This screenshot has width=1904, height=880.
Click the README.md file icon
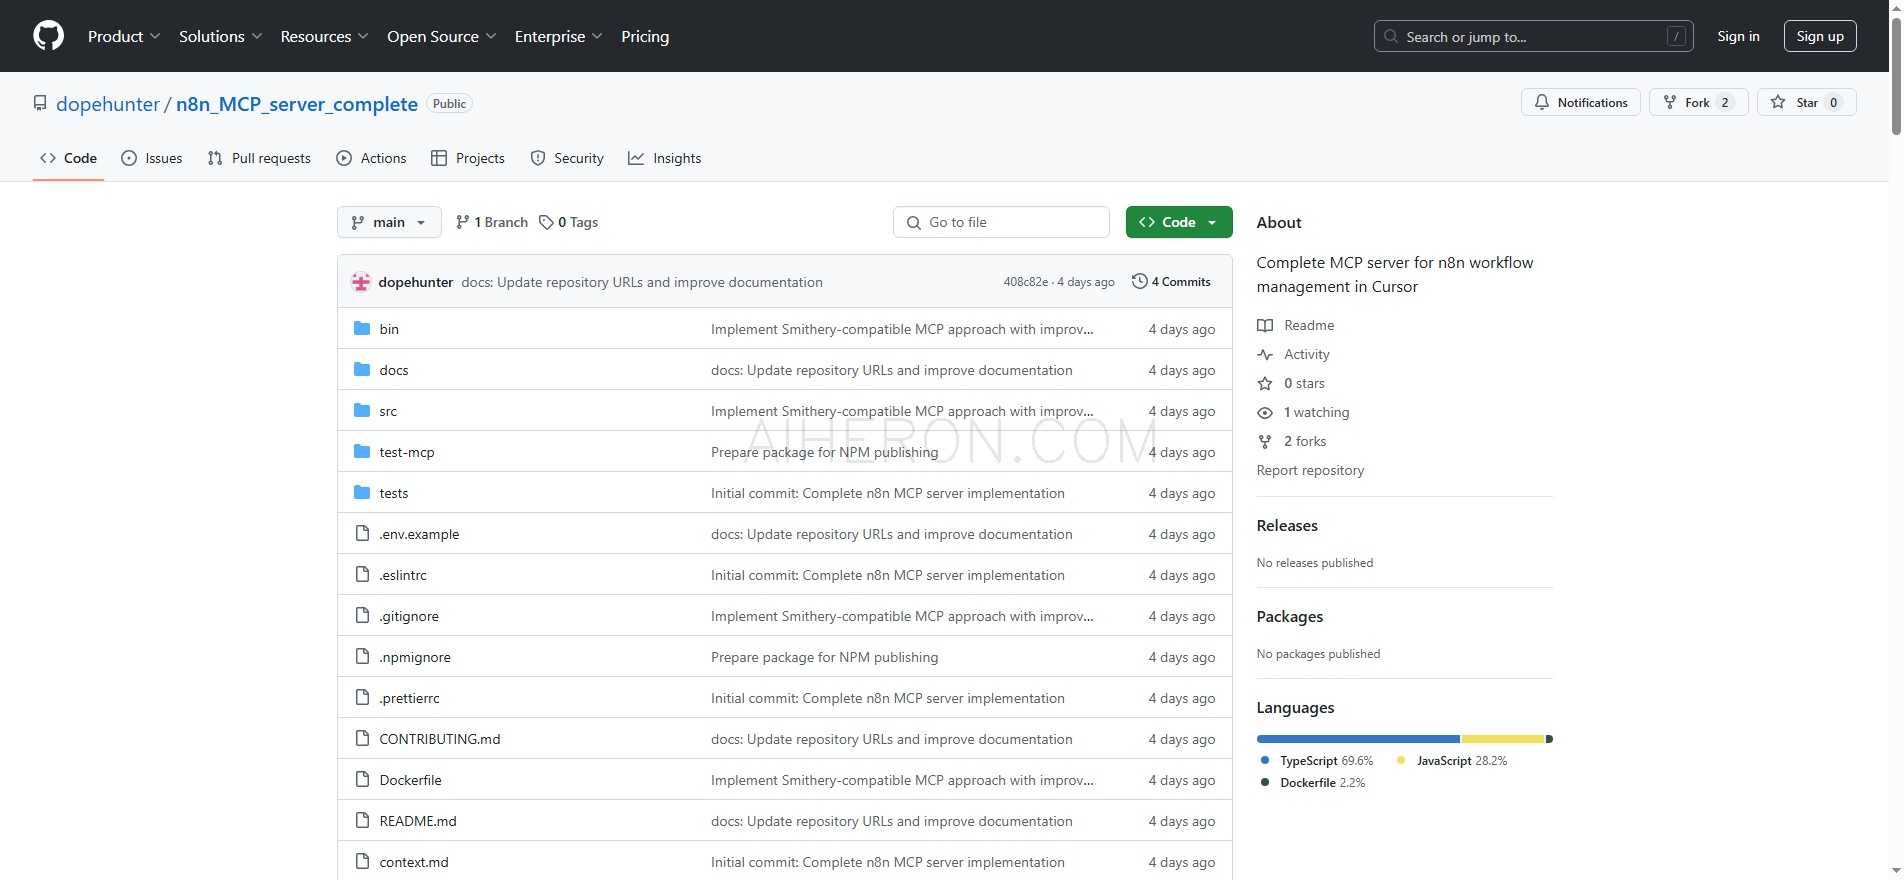[x=362, y=820]
